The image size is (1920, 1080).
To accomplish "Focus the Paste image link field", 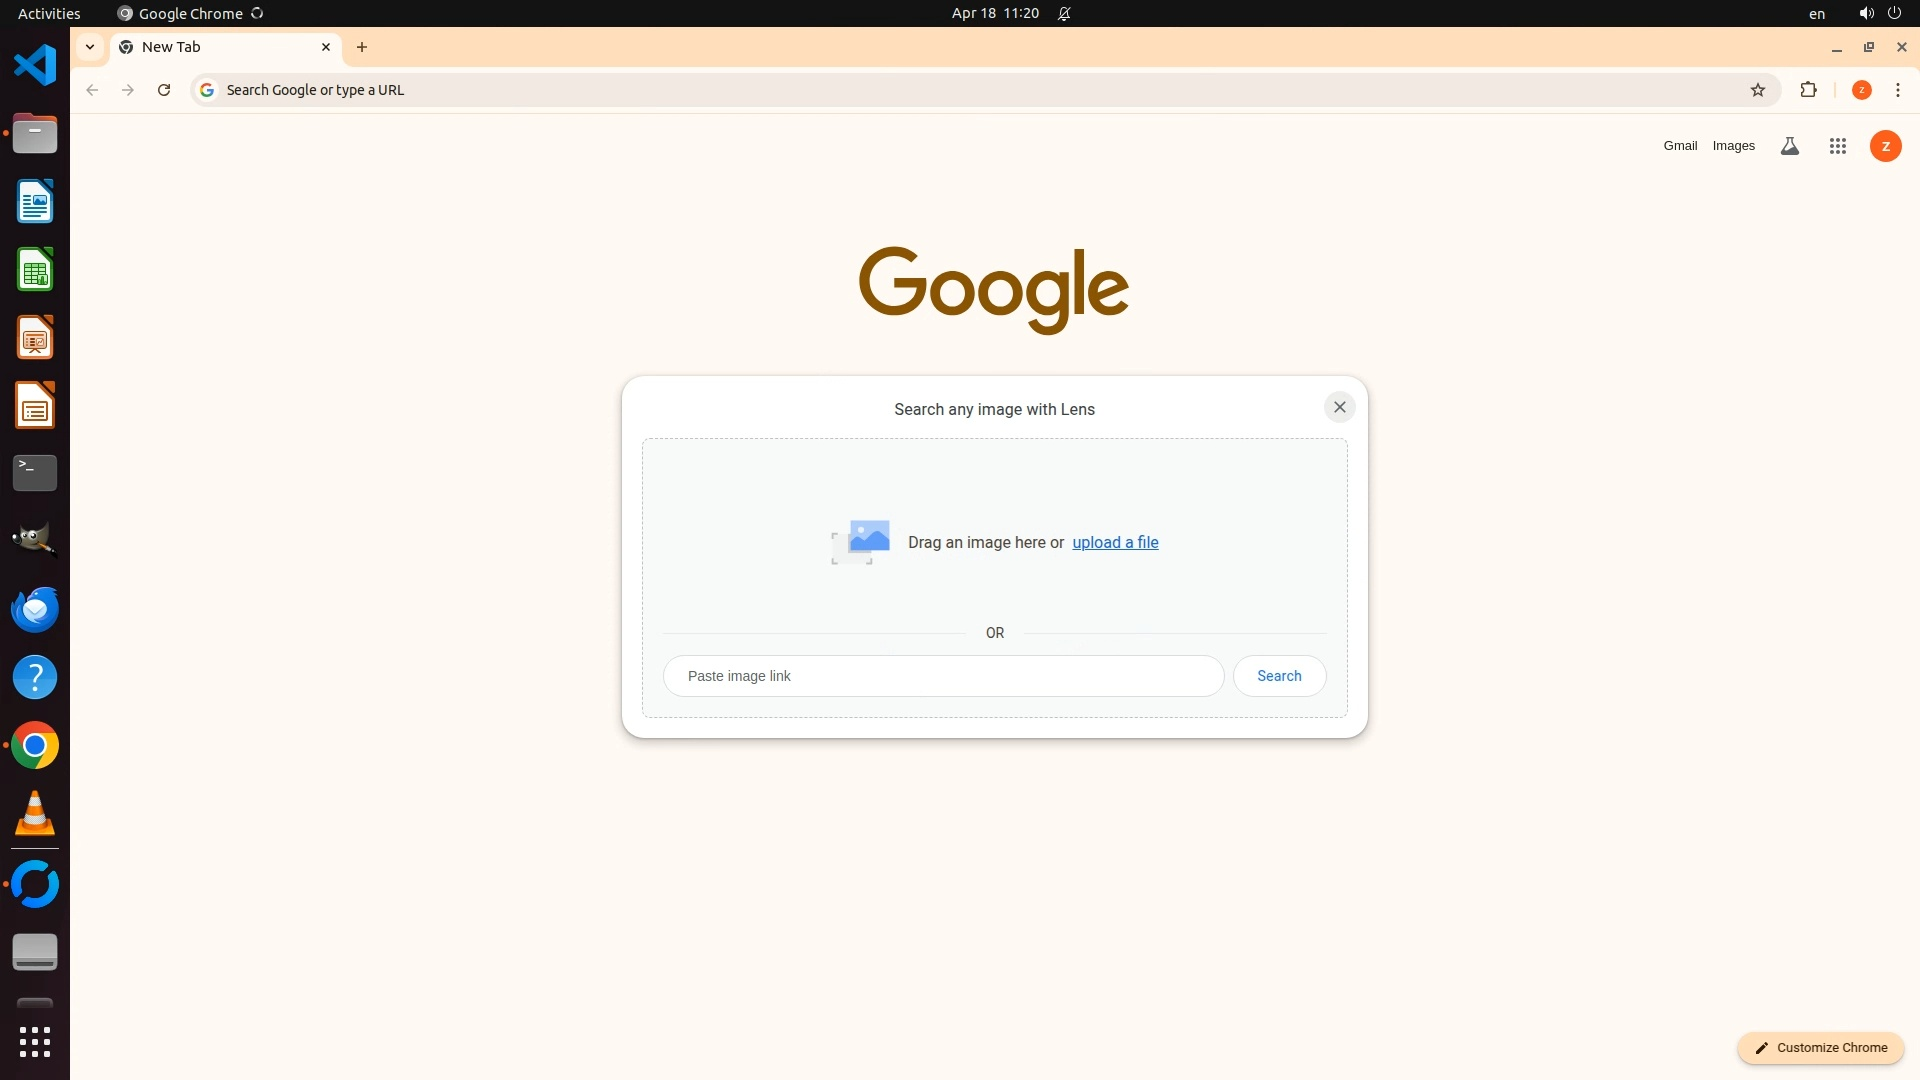I will coord(943,676).
